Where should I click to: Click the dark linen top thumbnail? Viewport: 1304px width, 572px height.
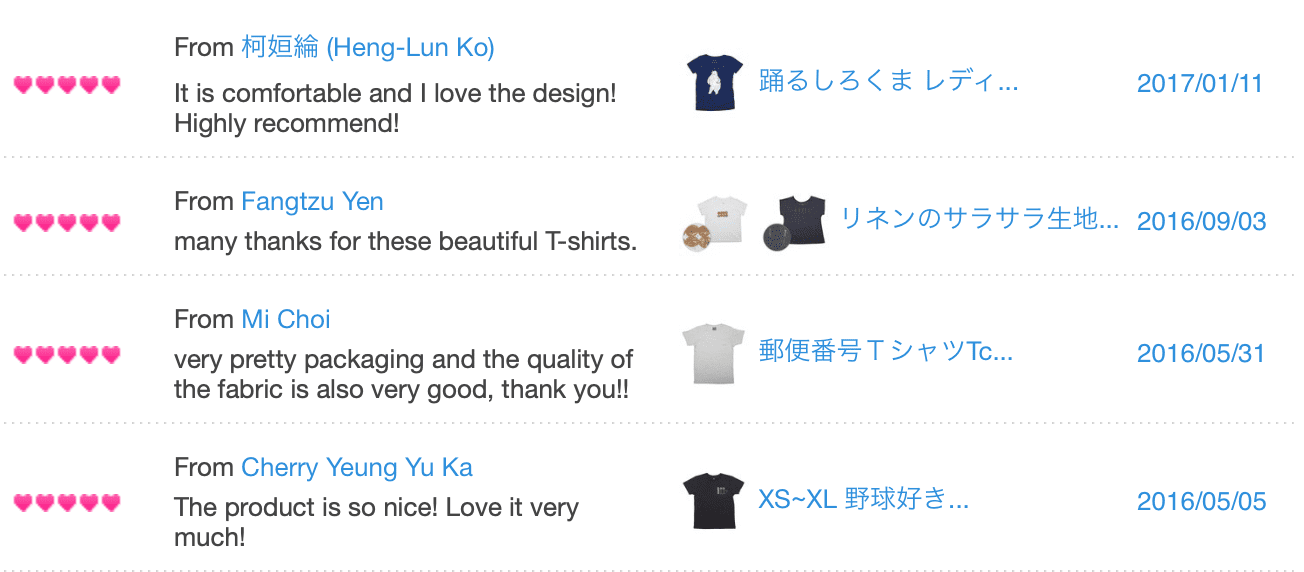coord(796,221)
